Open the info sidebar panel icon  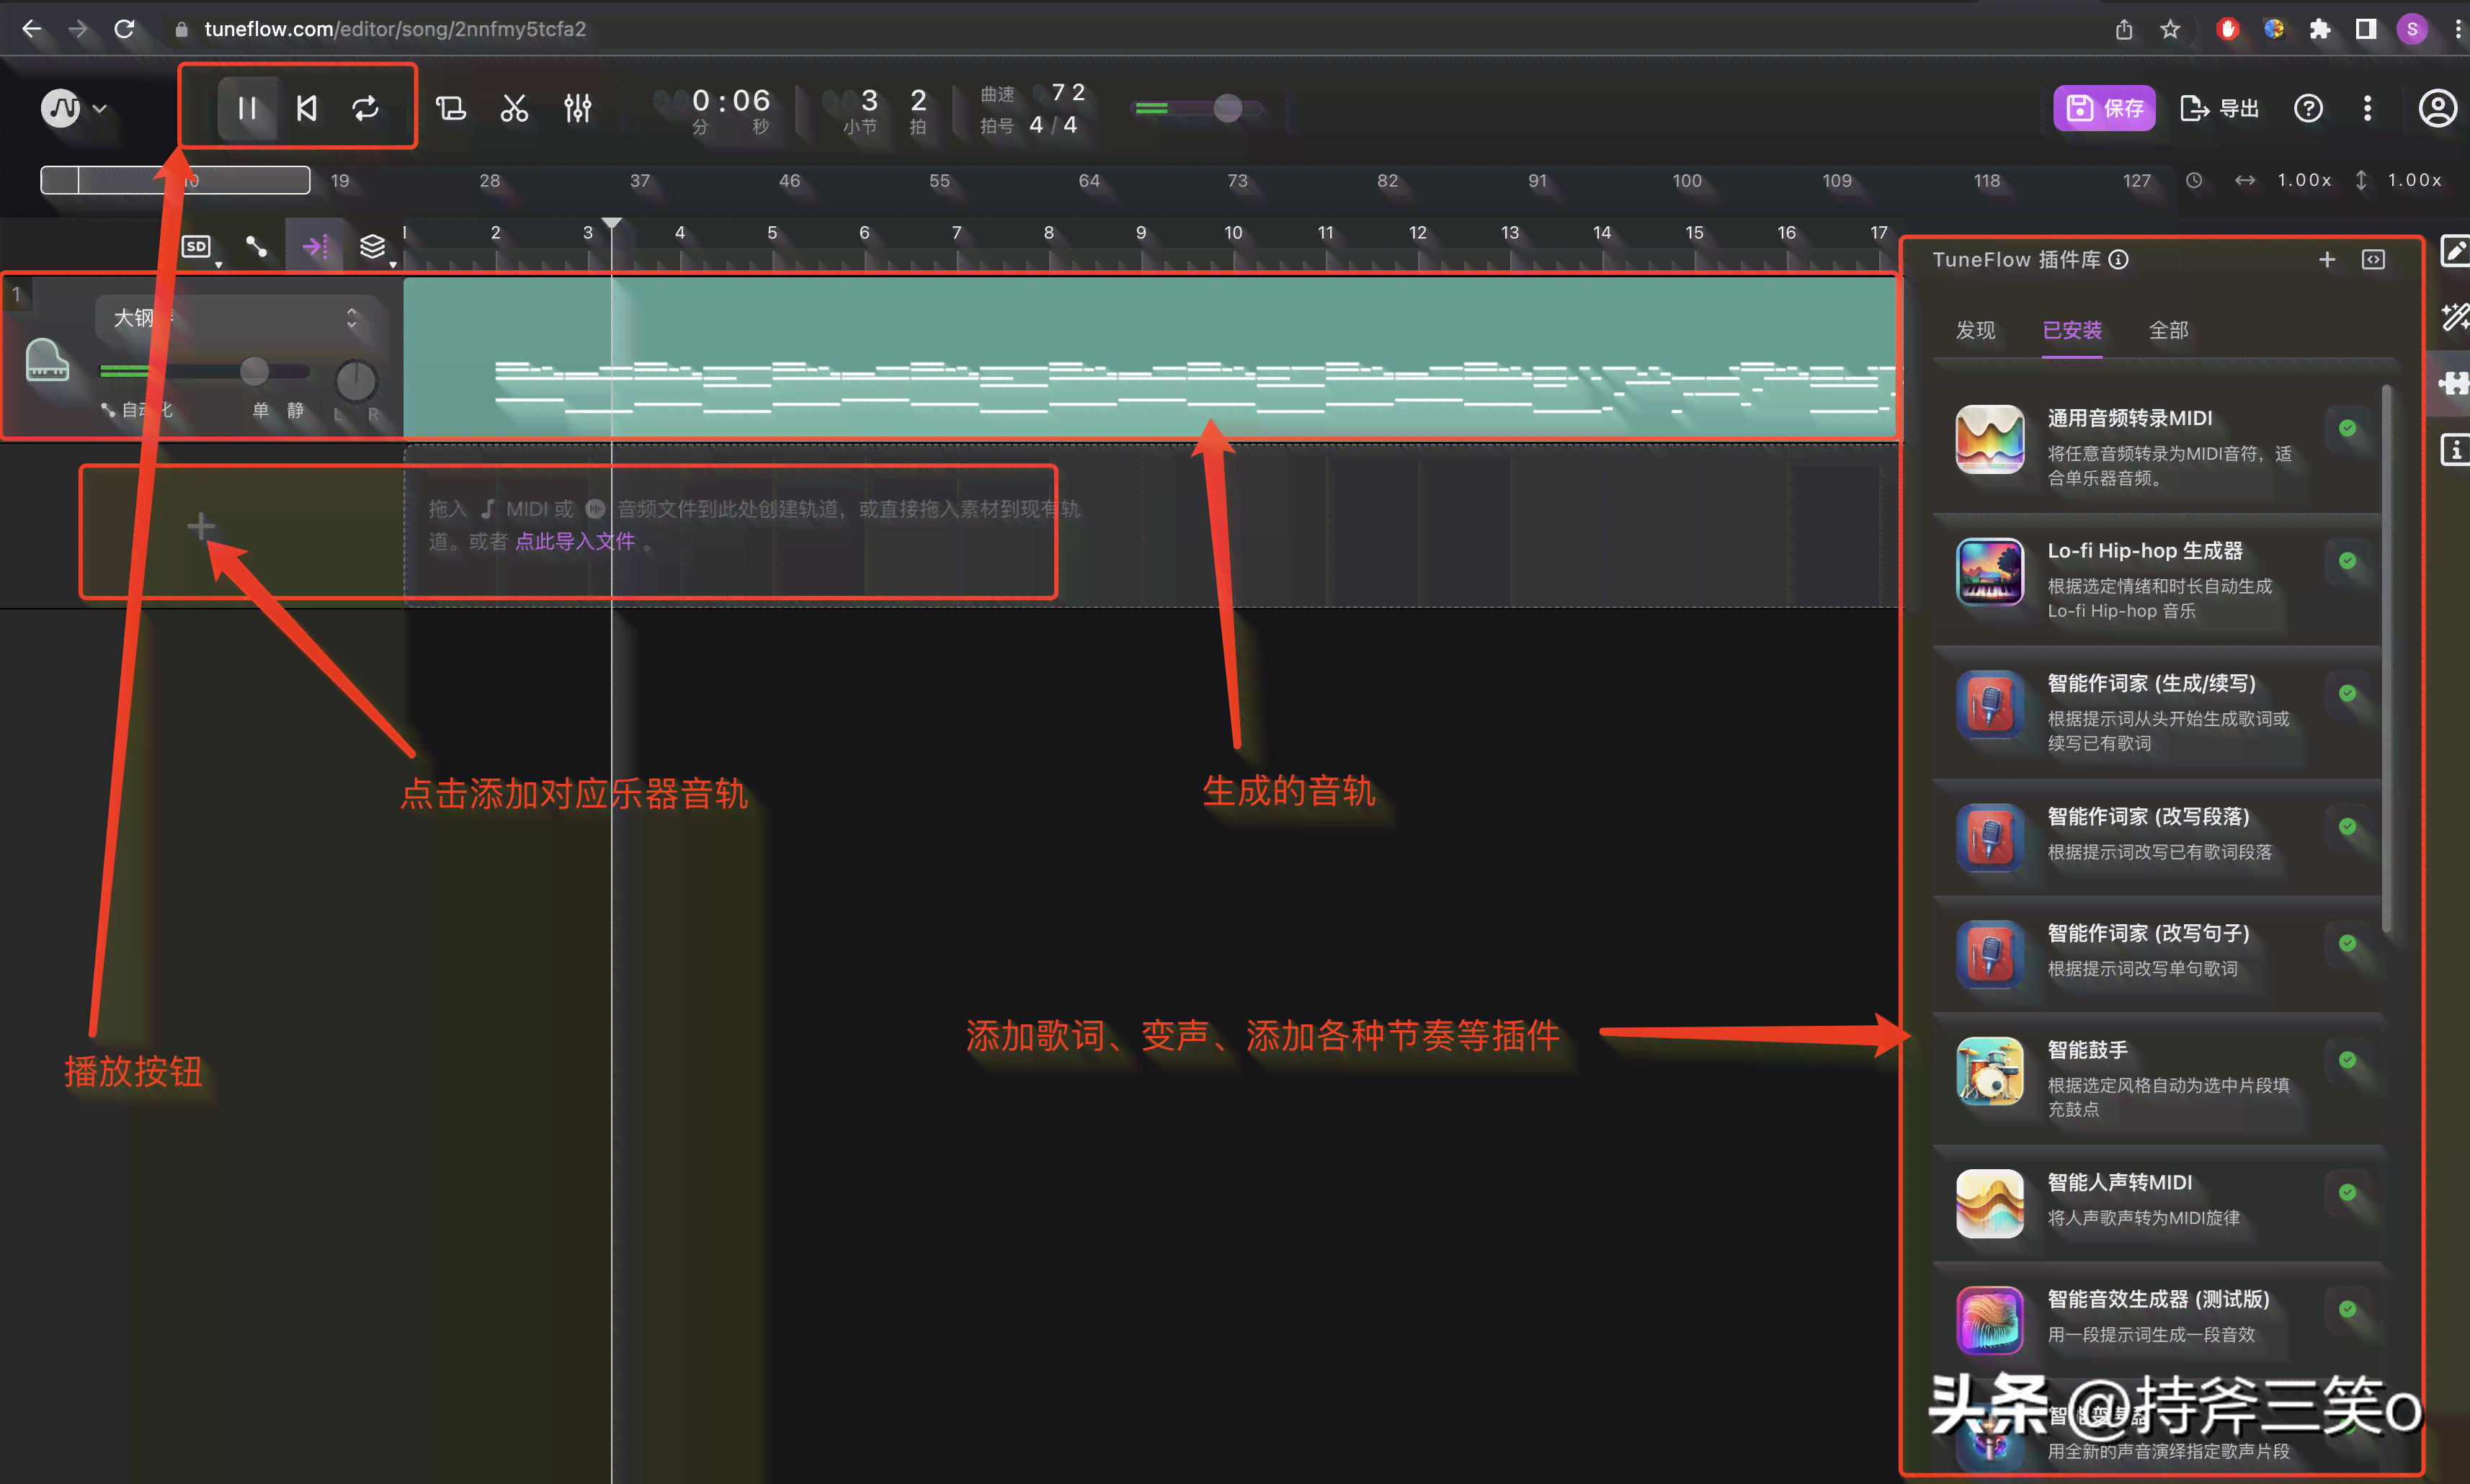tap(2455, 450)
